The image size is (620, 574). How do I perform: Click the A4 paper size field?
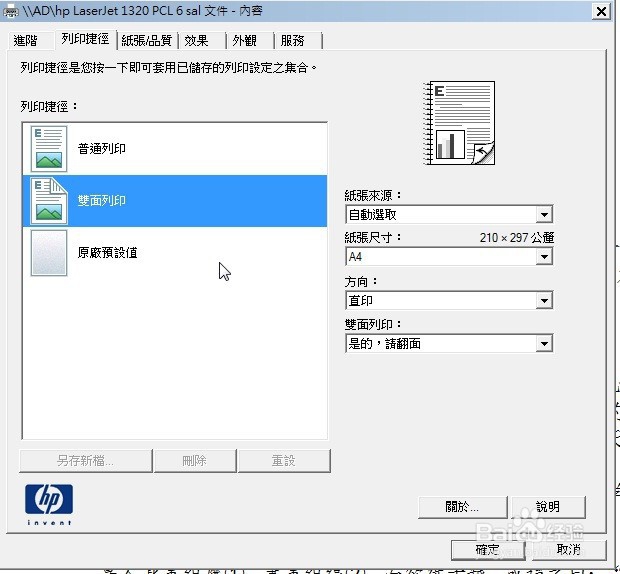449,257
